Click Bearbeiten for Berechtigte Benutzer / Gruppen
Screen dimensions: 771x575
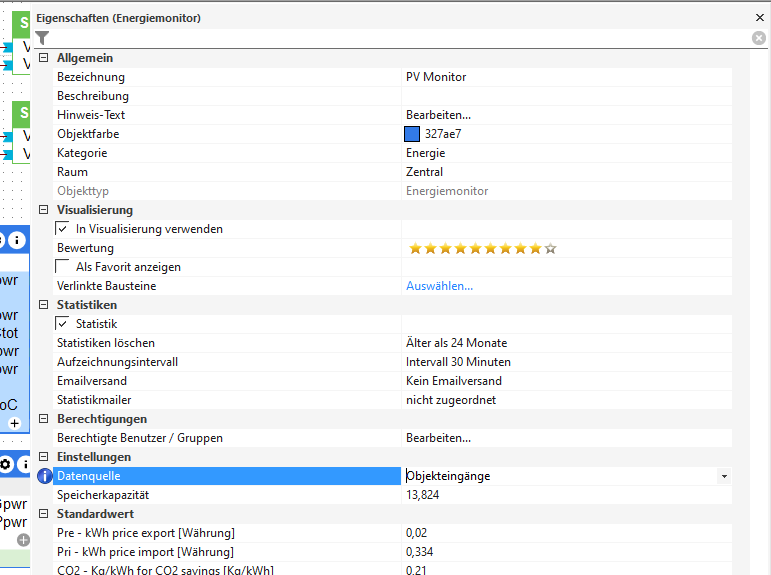[438, 438]
